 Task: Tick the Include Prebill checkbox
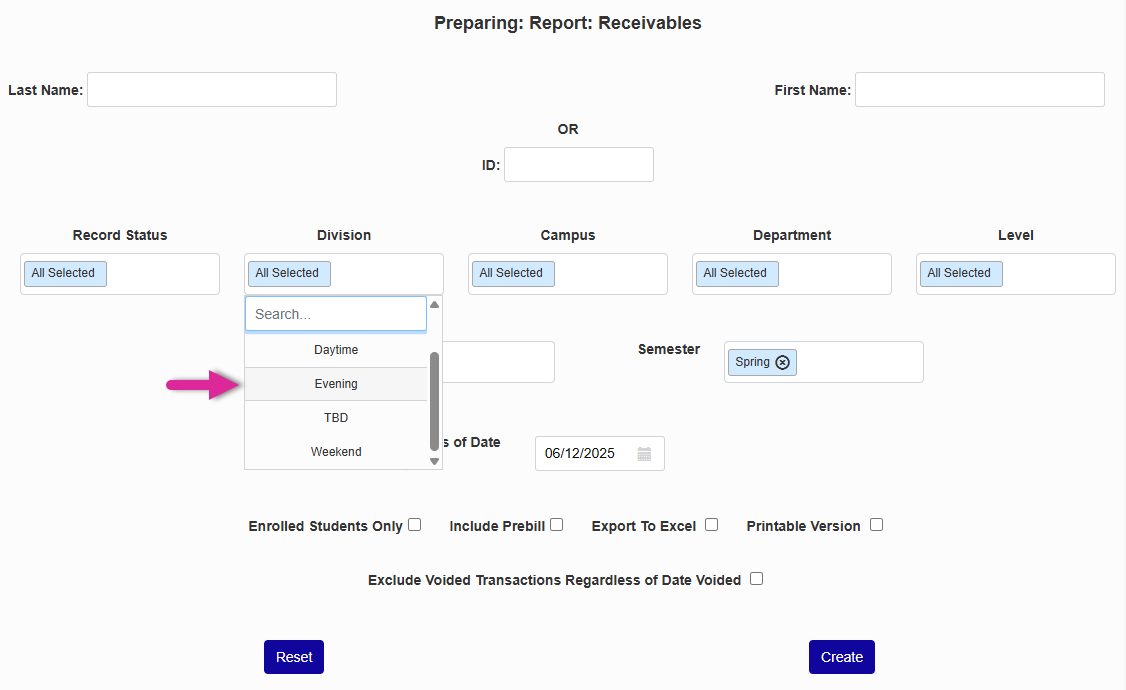[557, 524]
